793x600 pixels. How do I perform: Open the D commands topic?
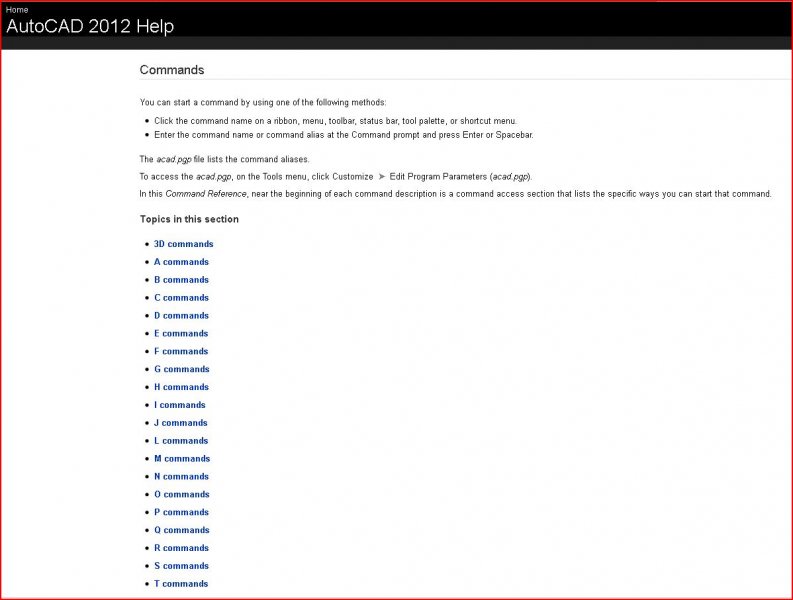(x=181, y=316)
